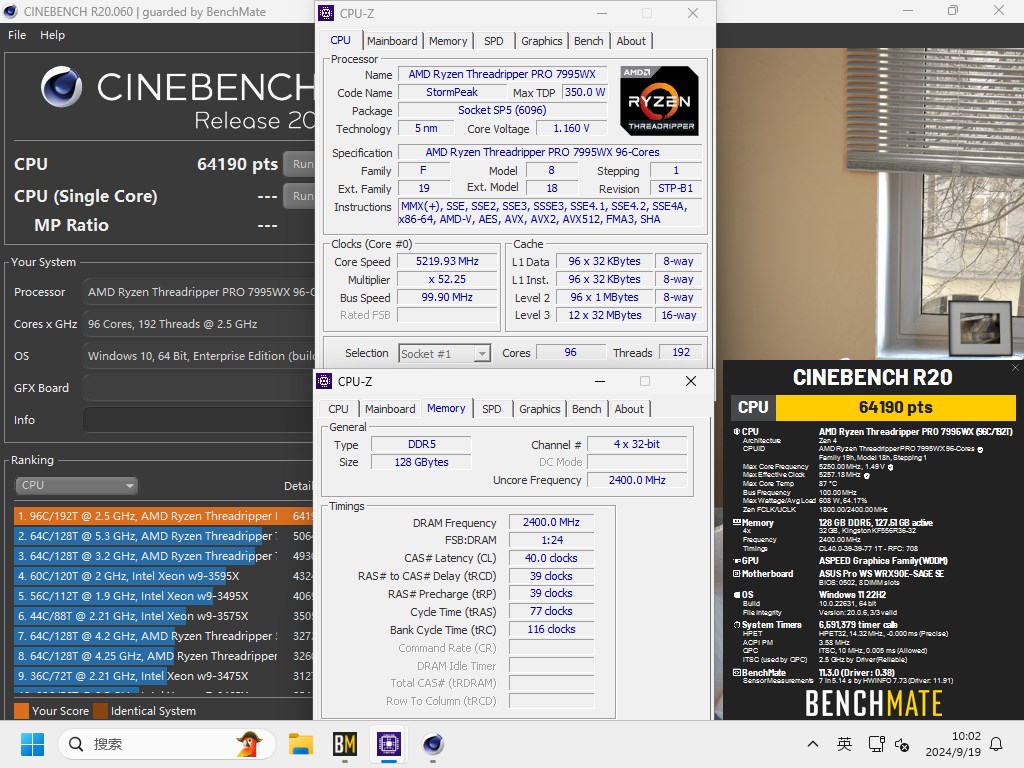Select Graphics tab in lower CPU-Z
The height and width of the screenshot is (768, 1024).
[539, 409]
